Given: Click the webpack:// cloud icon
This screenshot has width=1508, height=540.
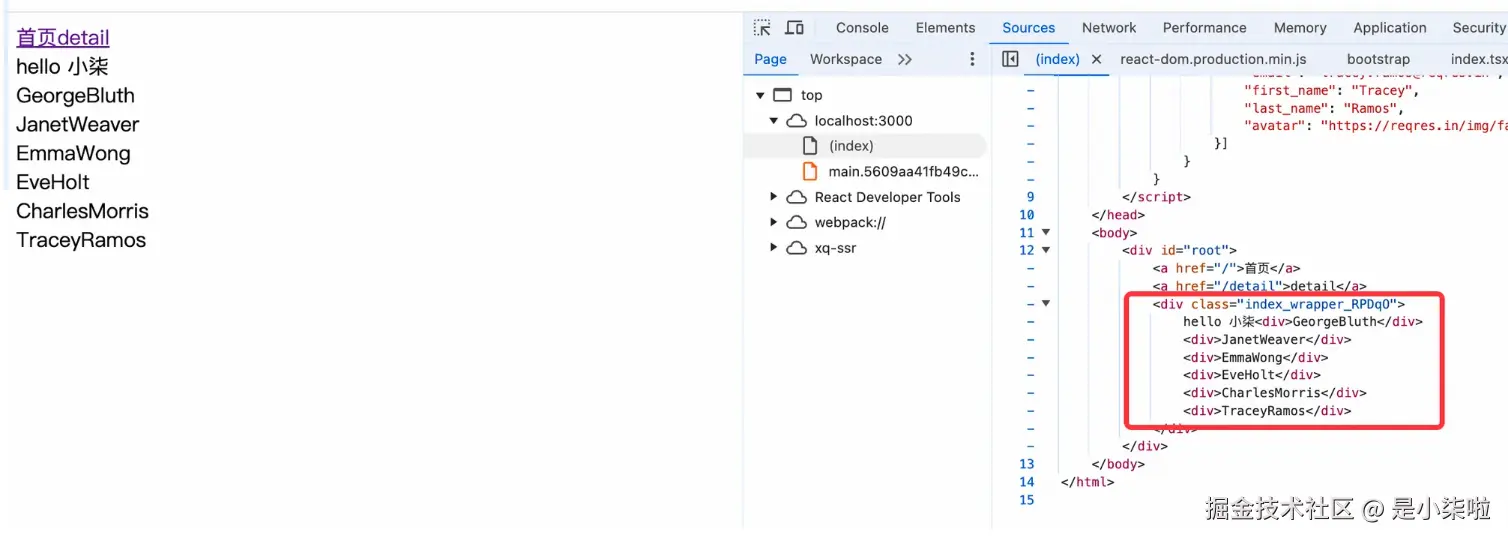Looking at the screenshot, I should click(x=796, y=222).
